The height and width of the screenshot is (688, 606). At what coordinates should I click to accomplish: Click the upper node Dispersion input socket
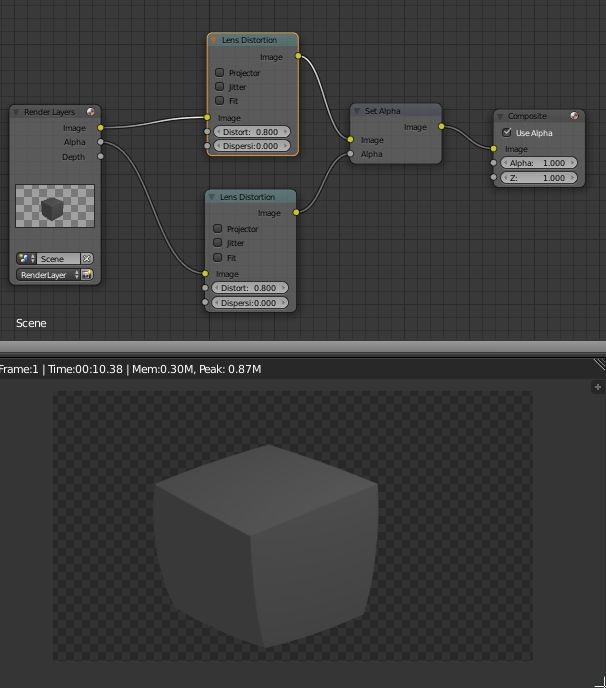pyautogui.click(x=207, y=146)
